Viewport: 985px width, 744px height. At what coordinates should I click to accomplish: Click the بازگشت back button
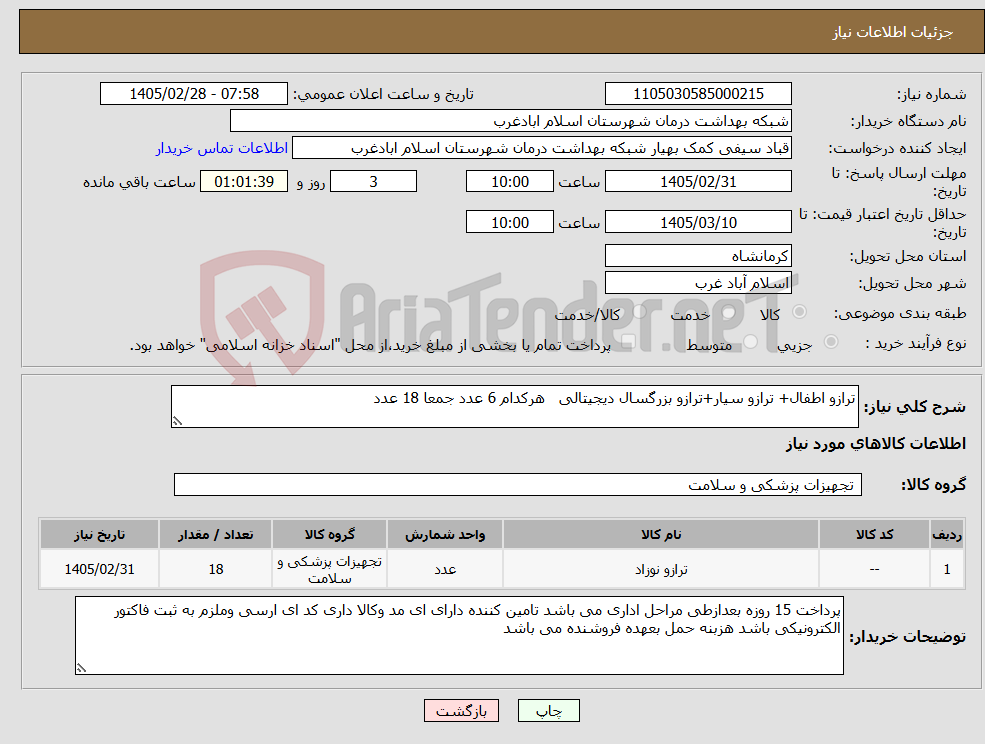tap(461, 711)
